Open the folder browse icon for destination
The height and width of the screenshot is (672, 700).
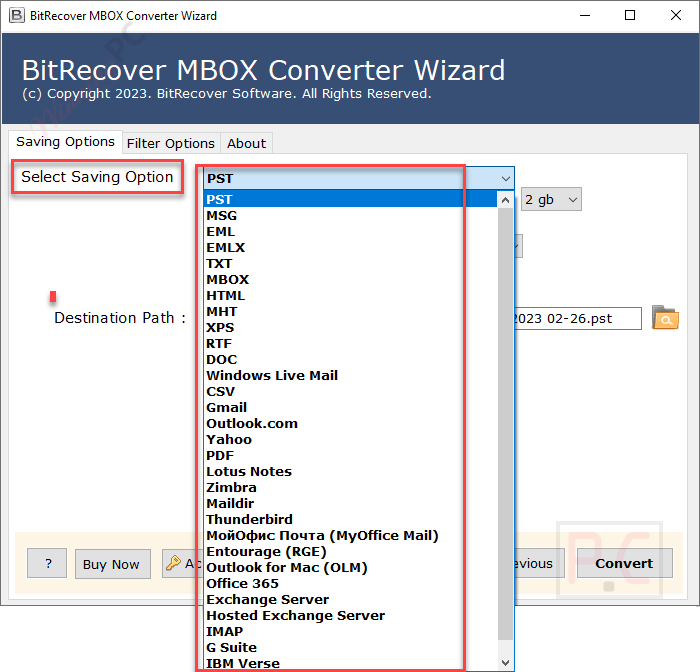[x=665, y=317]
